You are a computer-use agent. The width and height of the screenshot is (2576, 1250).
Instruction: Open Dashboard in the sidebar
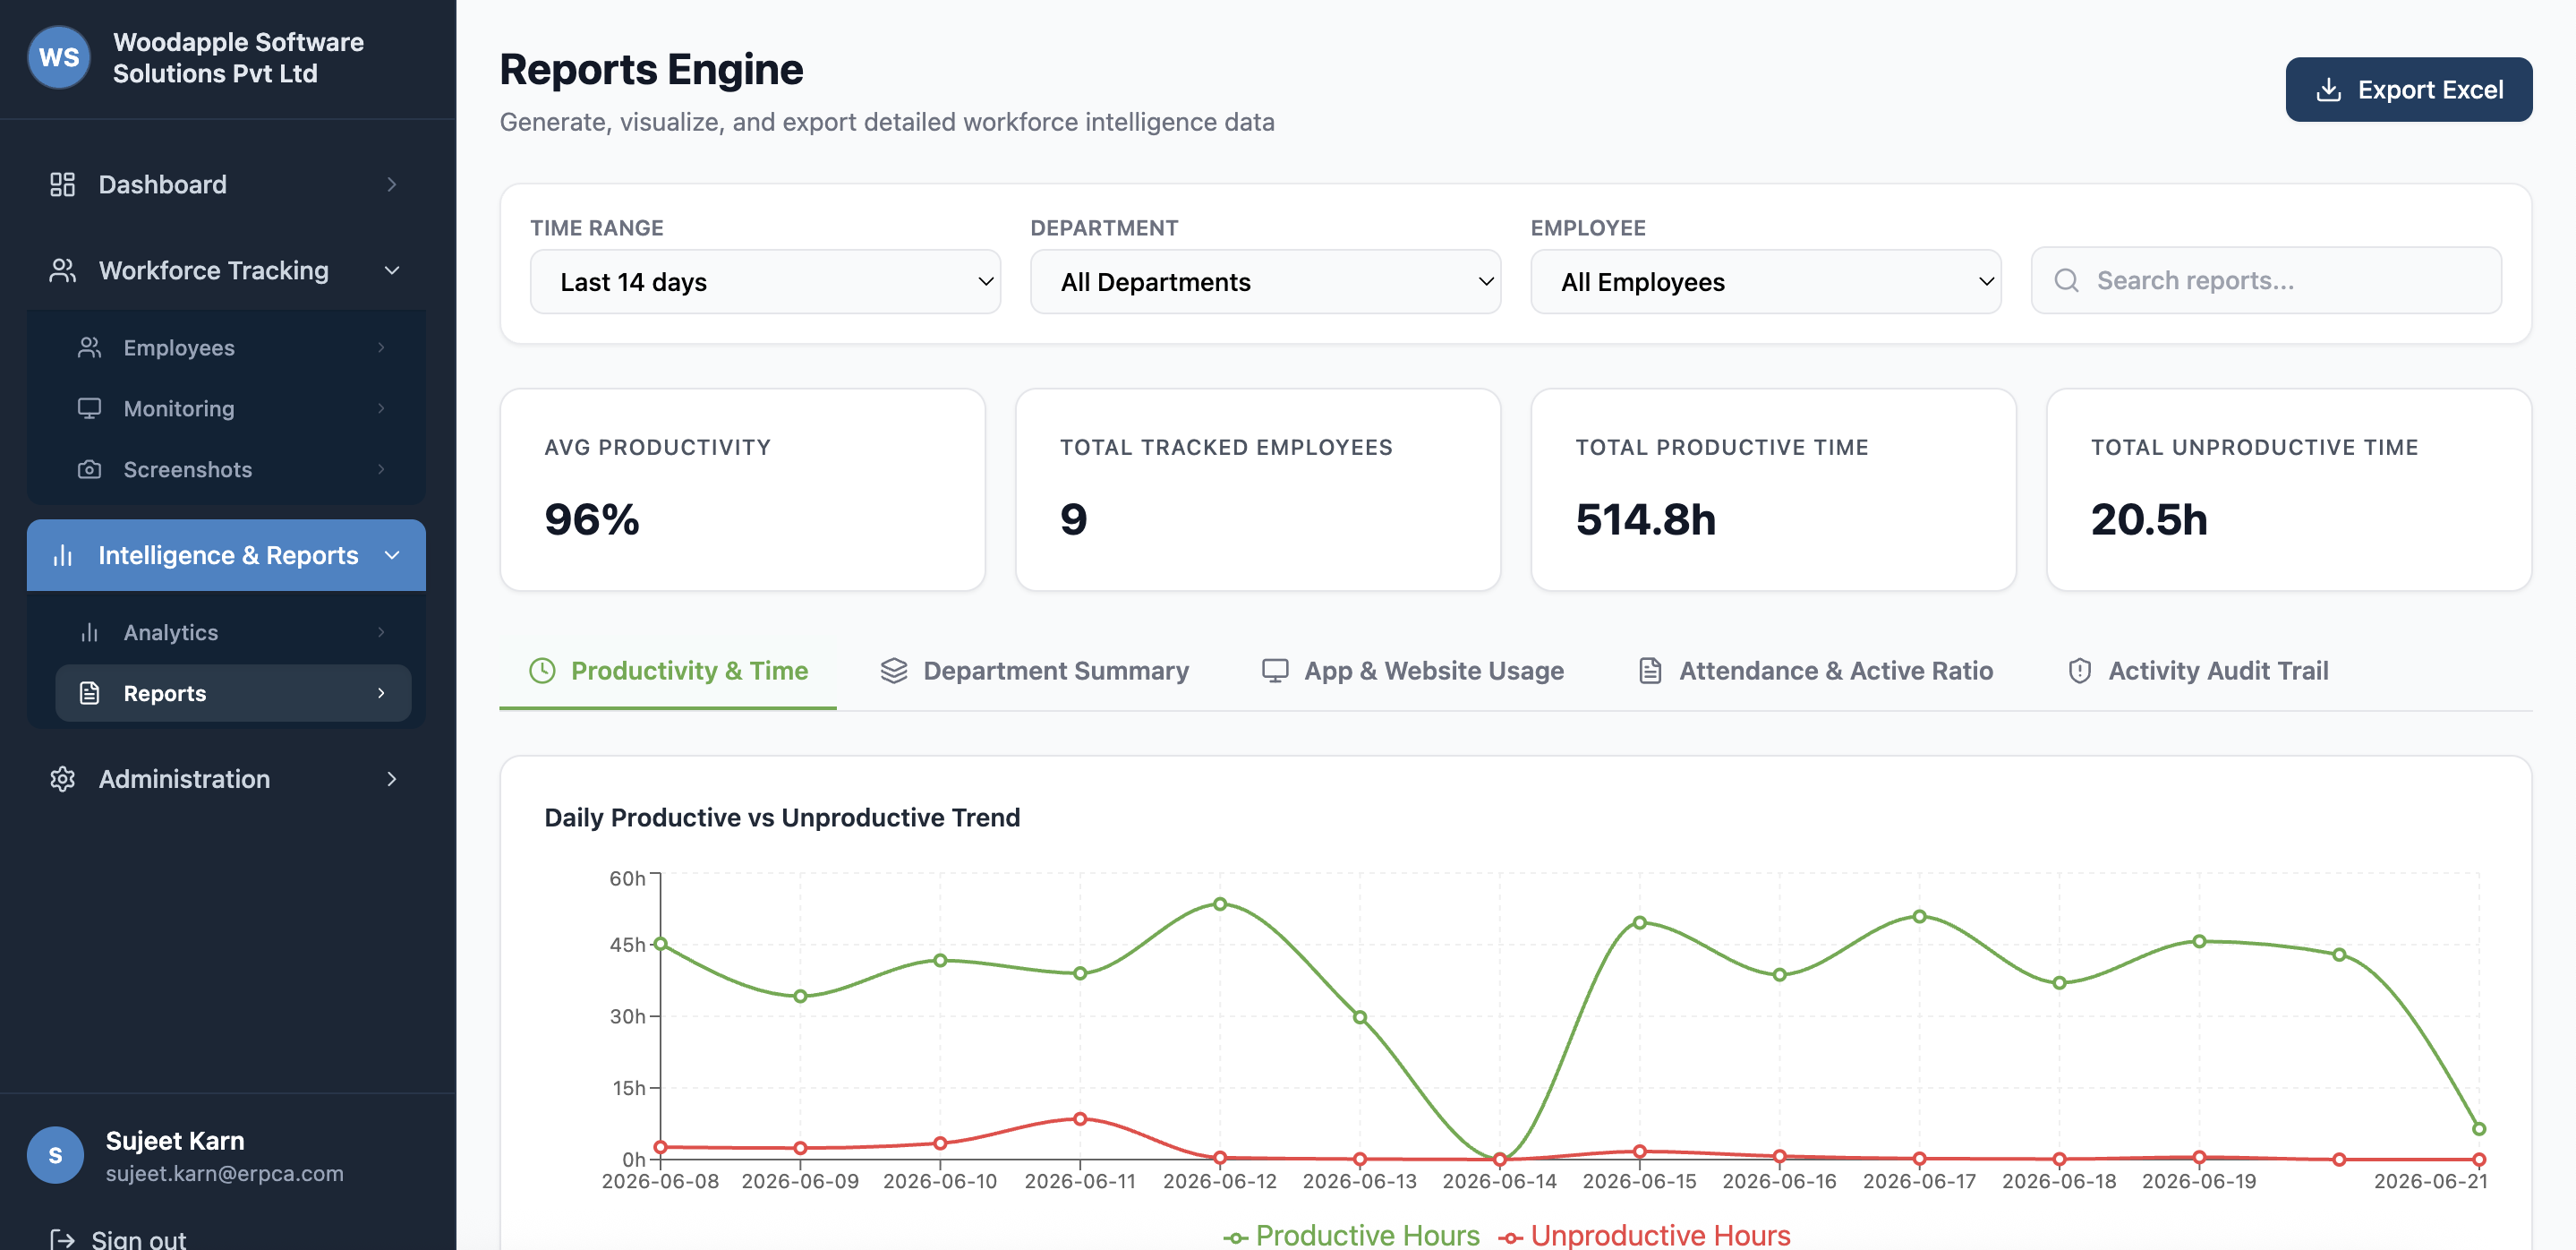(226, 184)
